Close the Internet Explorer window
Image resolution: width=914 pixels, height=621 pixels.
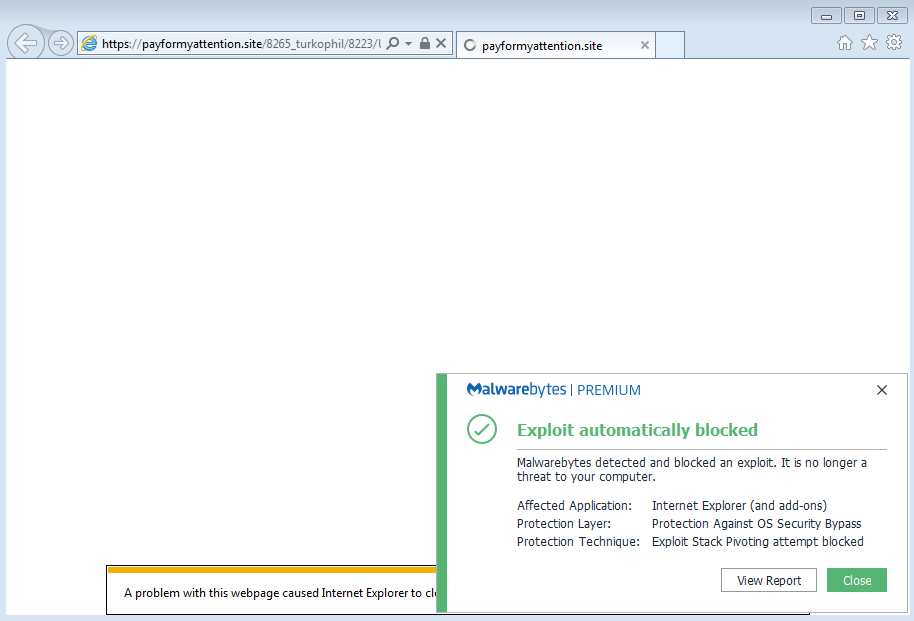pos(892,16)
